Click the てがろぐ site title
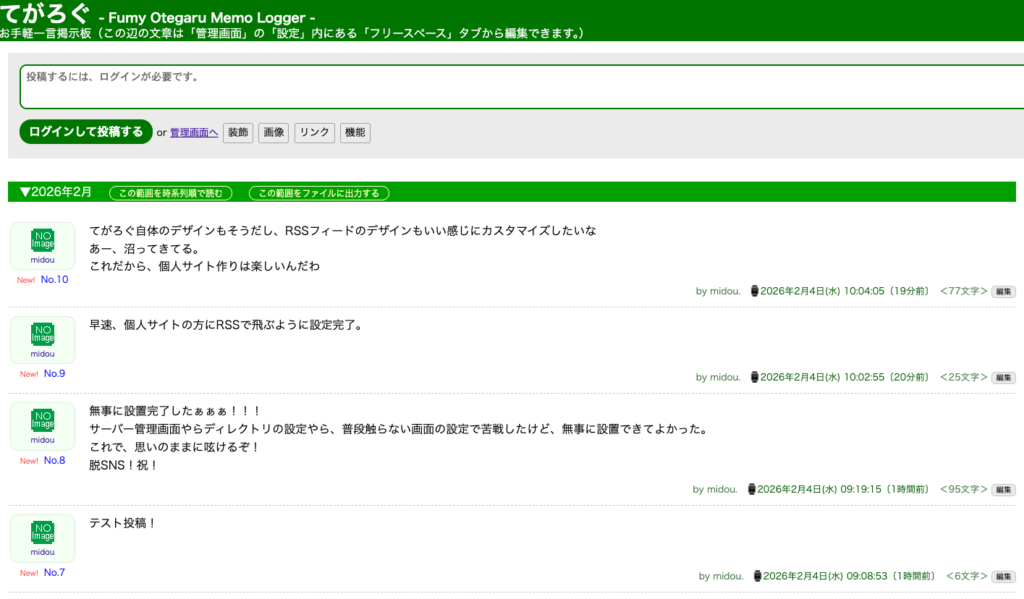The height and width of the screenshot is (599, 1024). (46, 15)
